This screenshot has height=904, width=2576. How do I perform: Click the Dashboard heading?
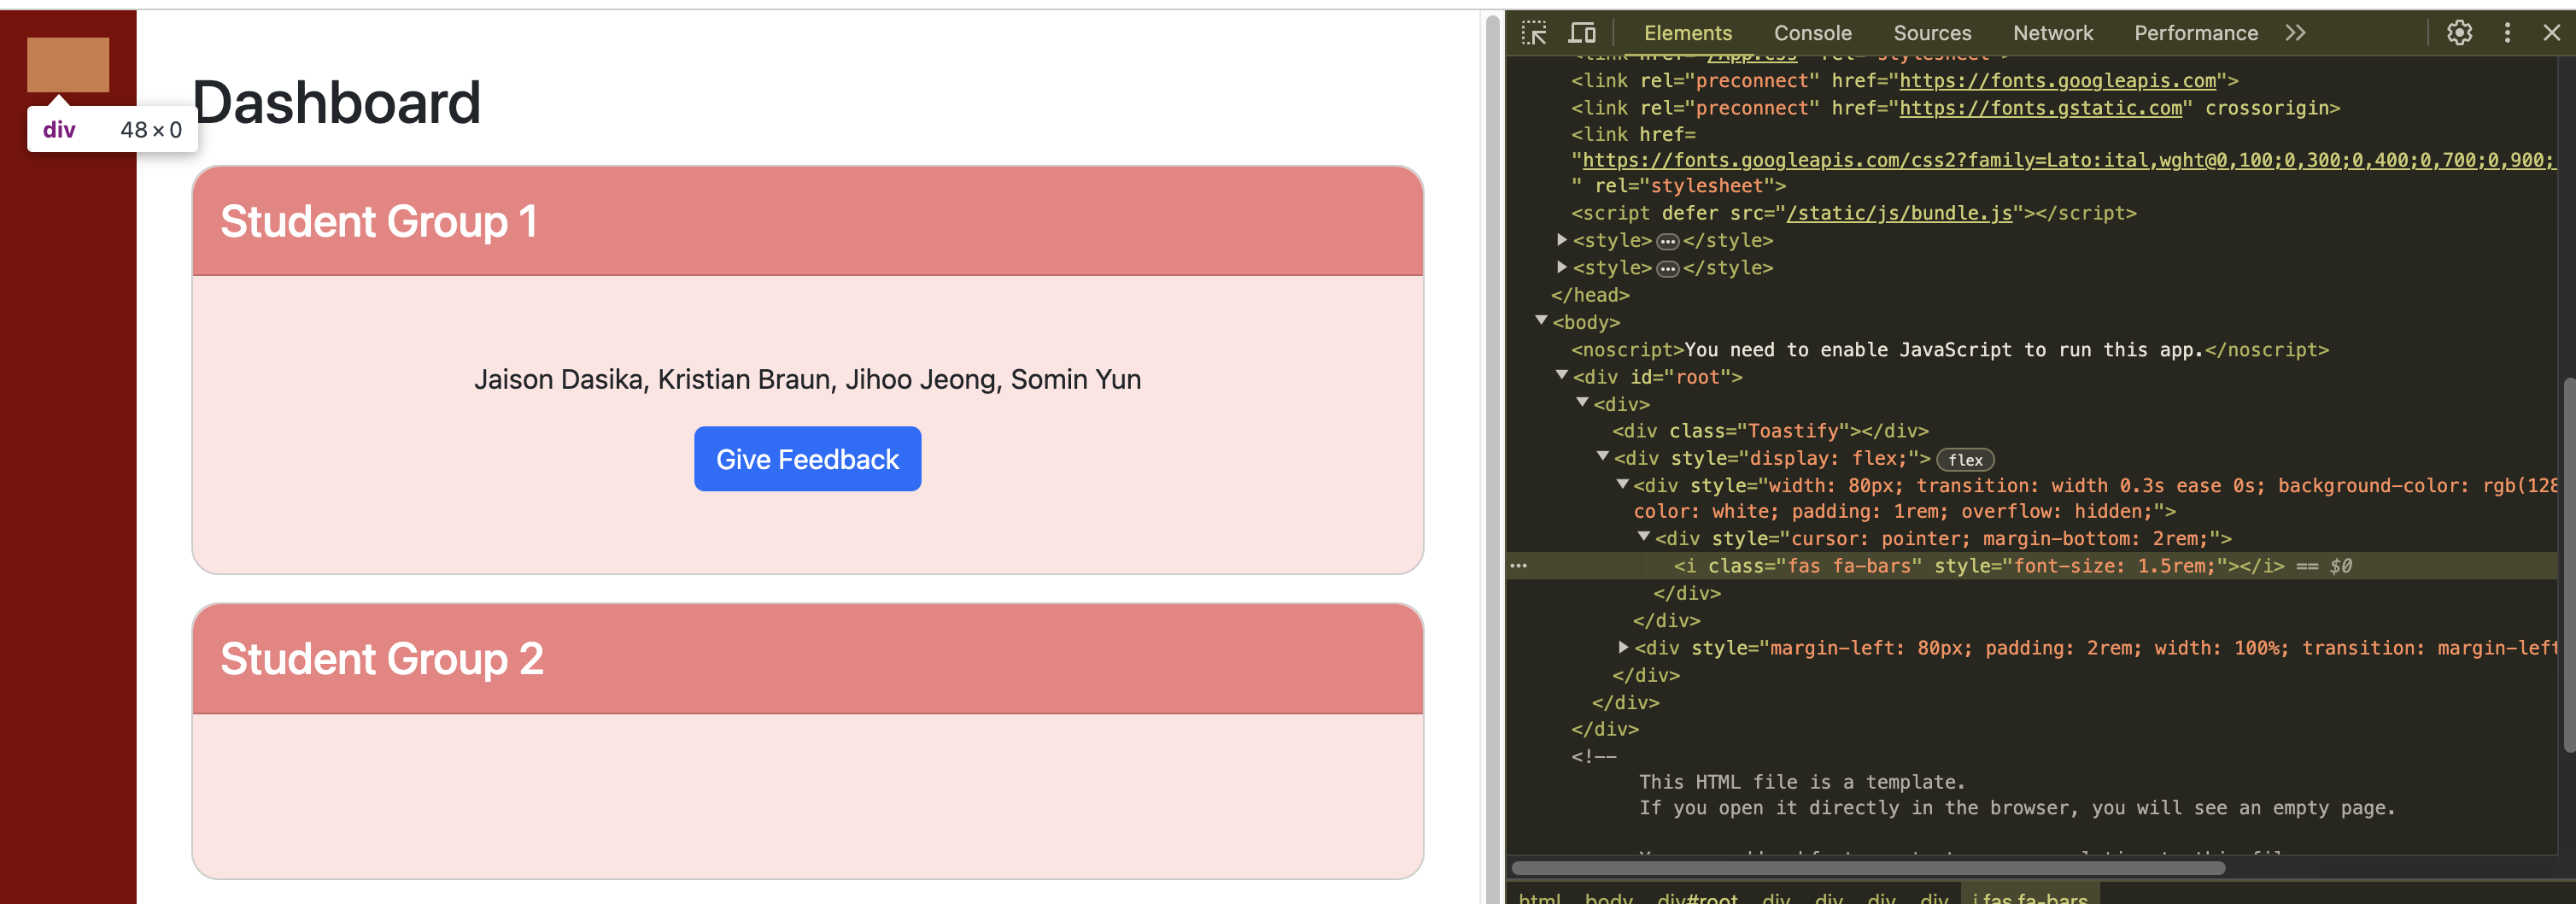(336, 102)
